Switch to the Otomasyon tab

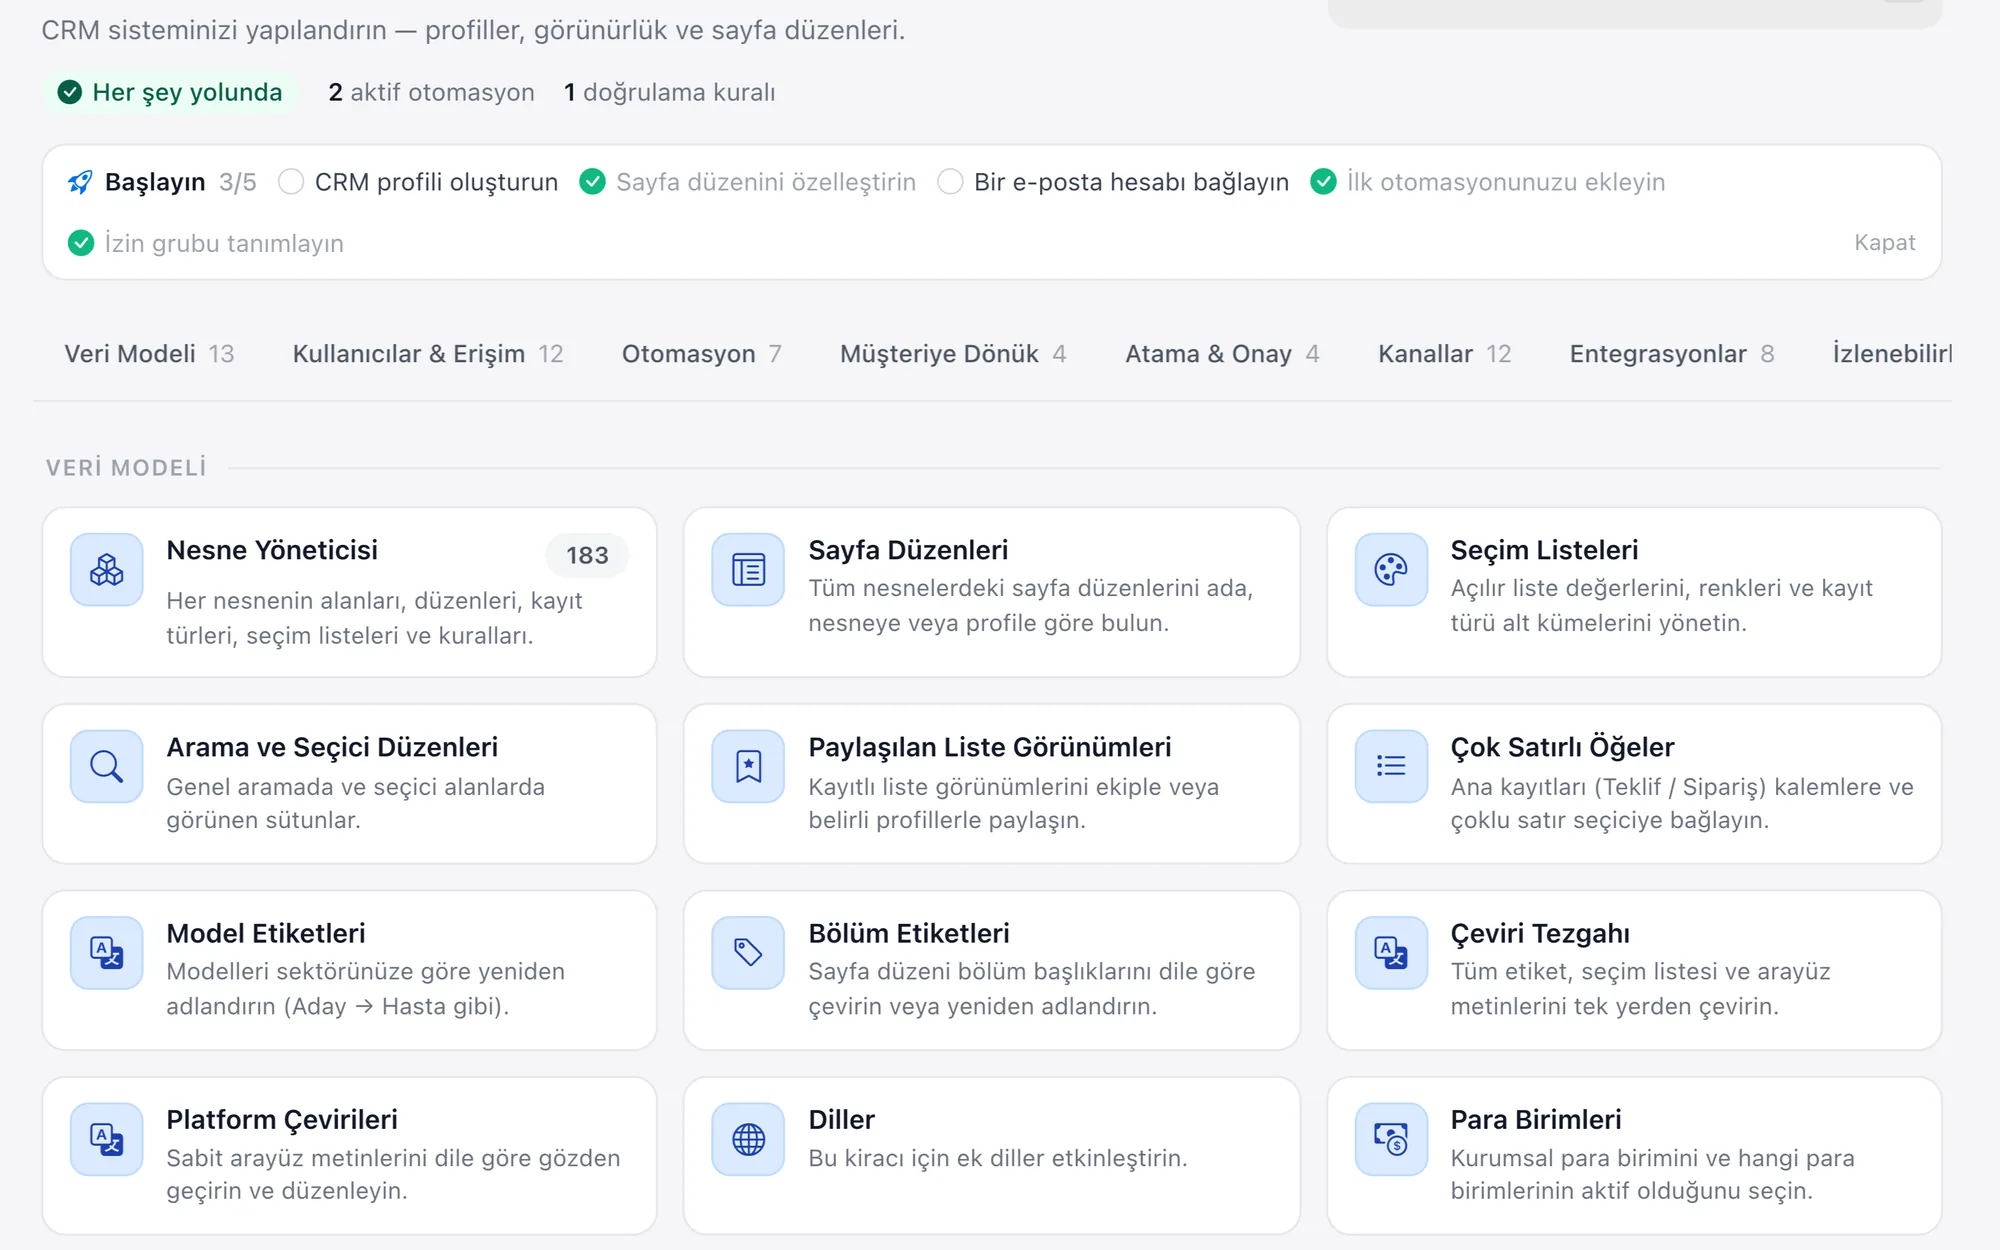pyautogui.click(x=702, y=354)
